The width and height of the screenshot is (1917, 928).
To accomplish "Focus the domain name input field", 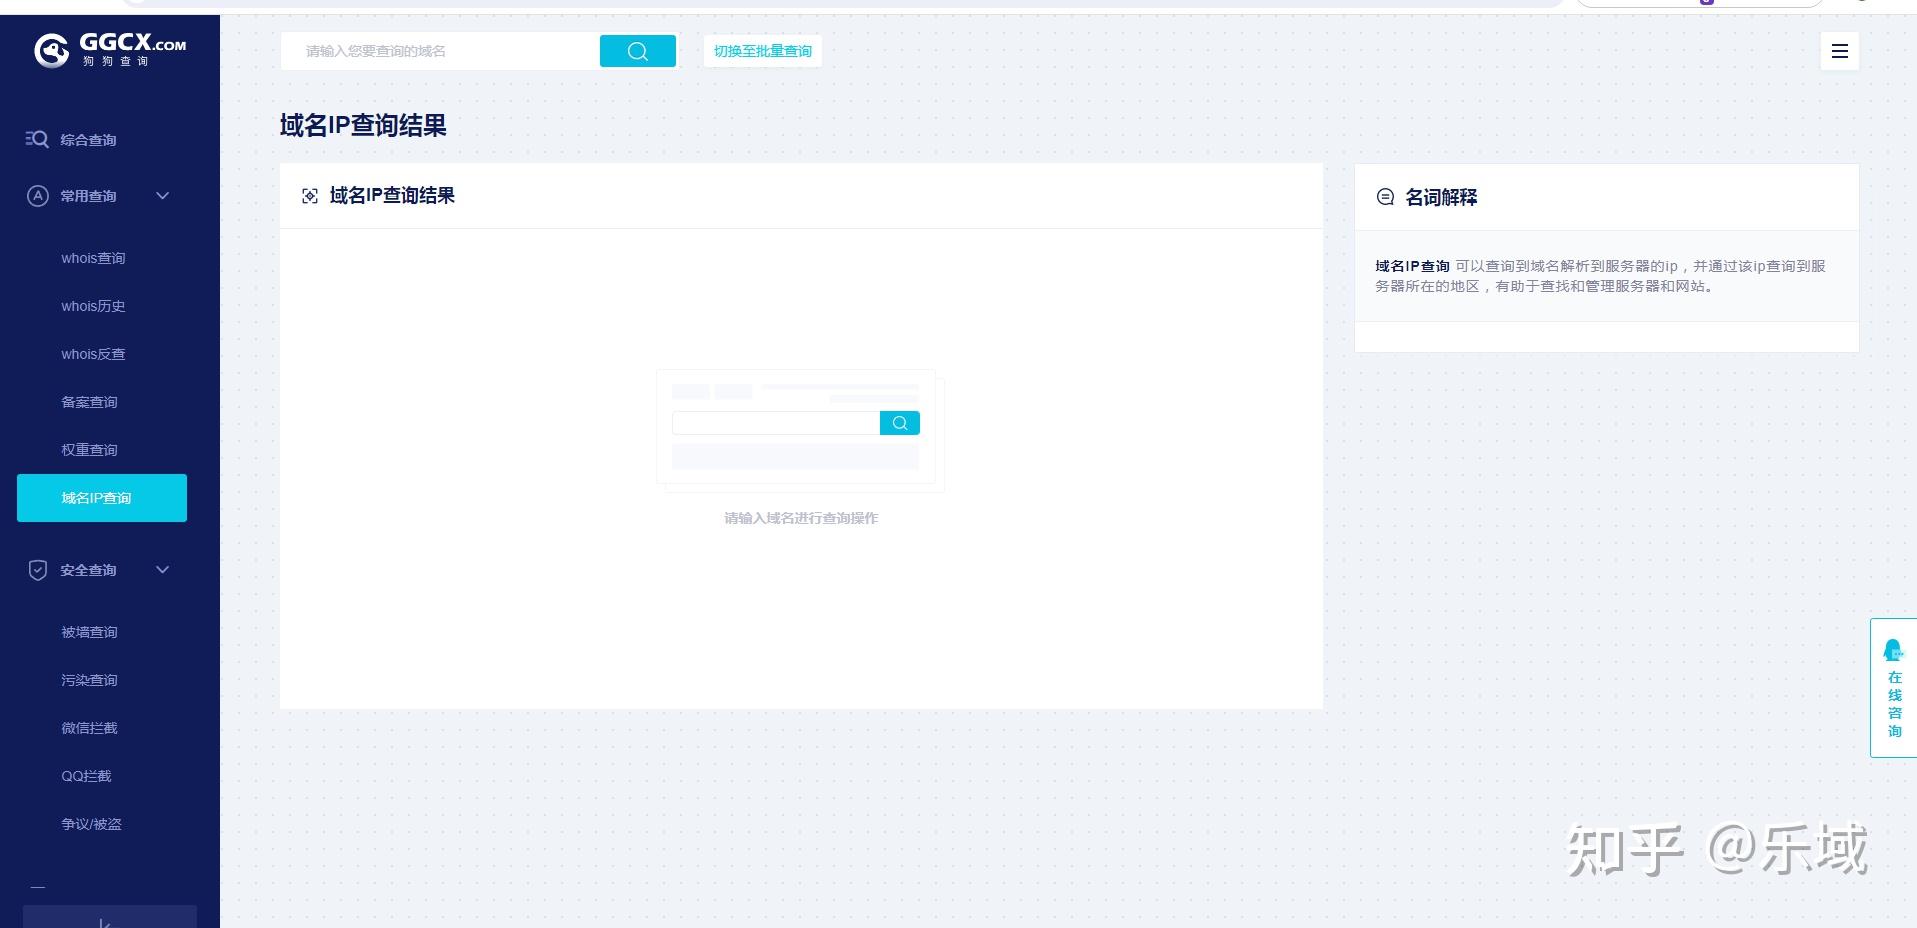I will 440,51.
